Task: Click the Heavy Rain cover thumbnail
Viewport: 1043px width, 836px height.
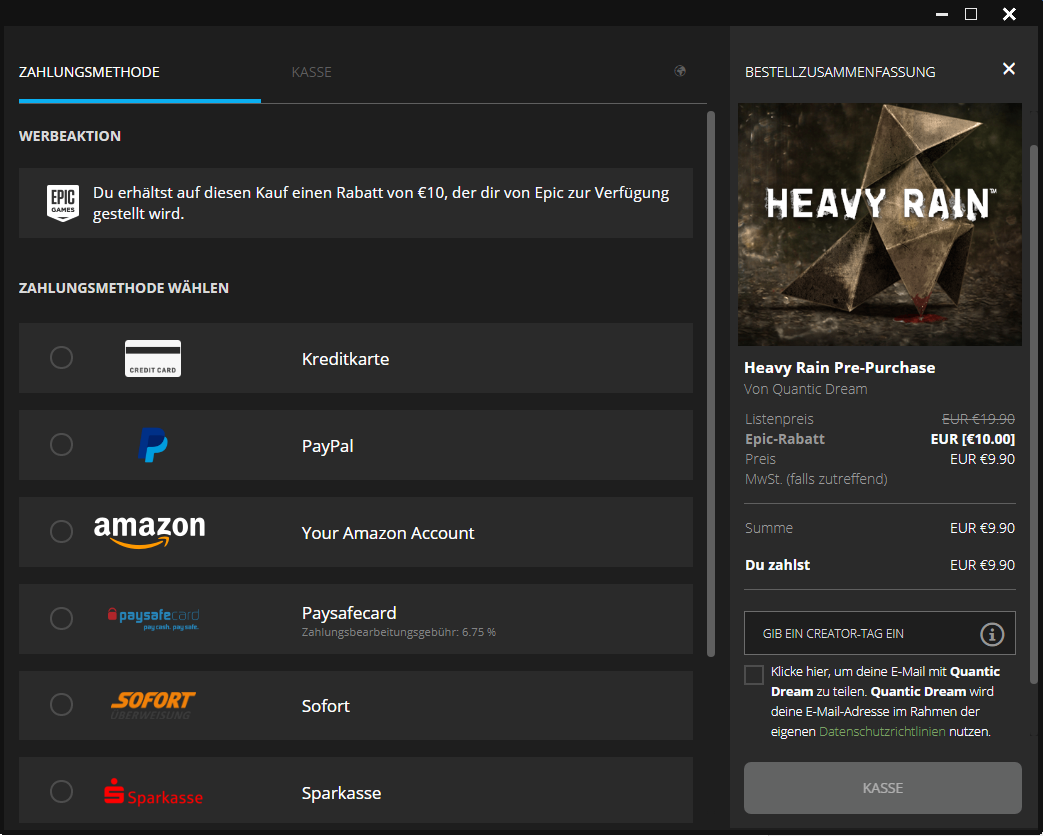Action: (x=879, y=224)
